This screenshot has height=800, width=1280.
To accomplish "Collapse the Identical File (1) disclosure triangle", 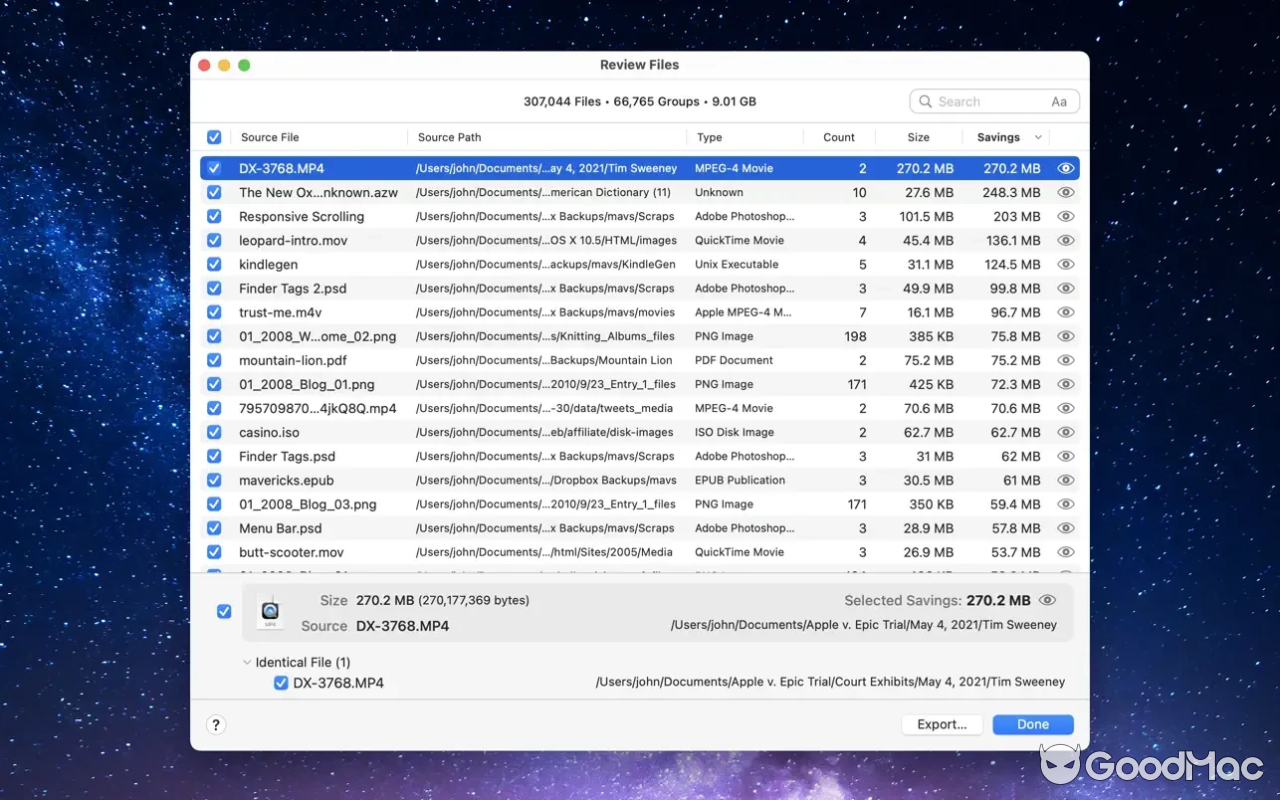I will click(246, 662).
